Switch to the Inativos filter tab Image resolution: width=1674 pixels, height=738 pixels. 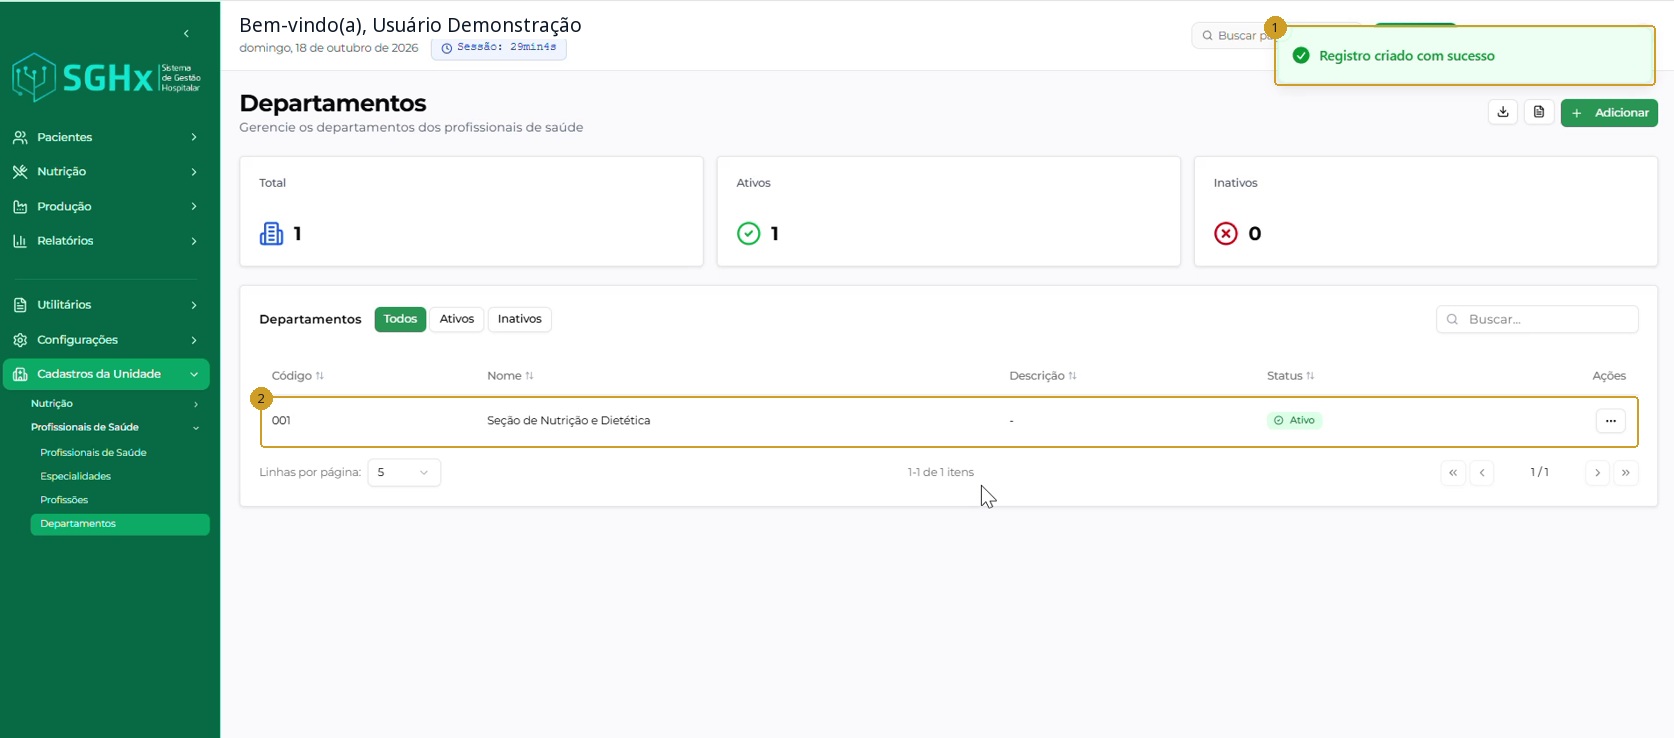(520, 319)
